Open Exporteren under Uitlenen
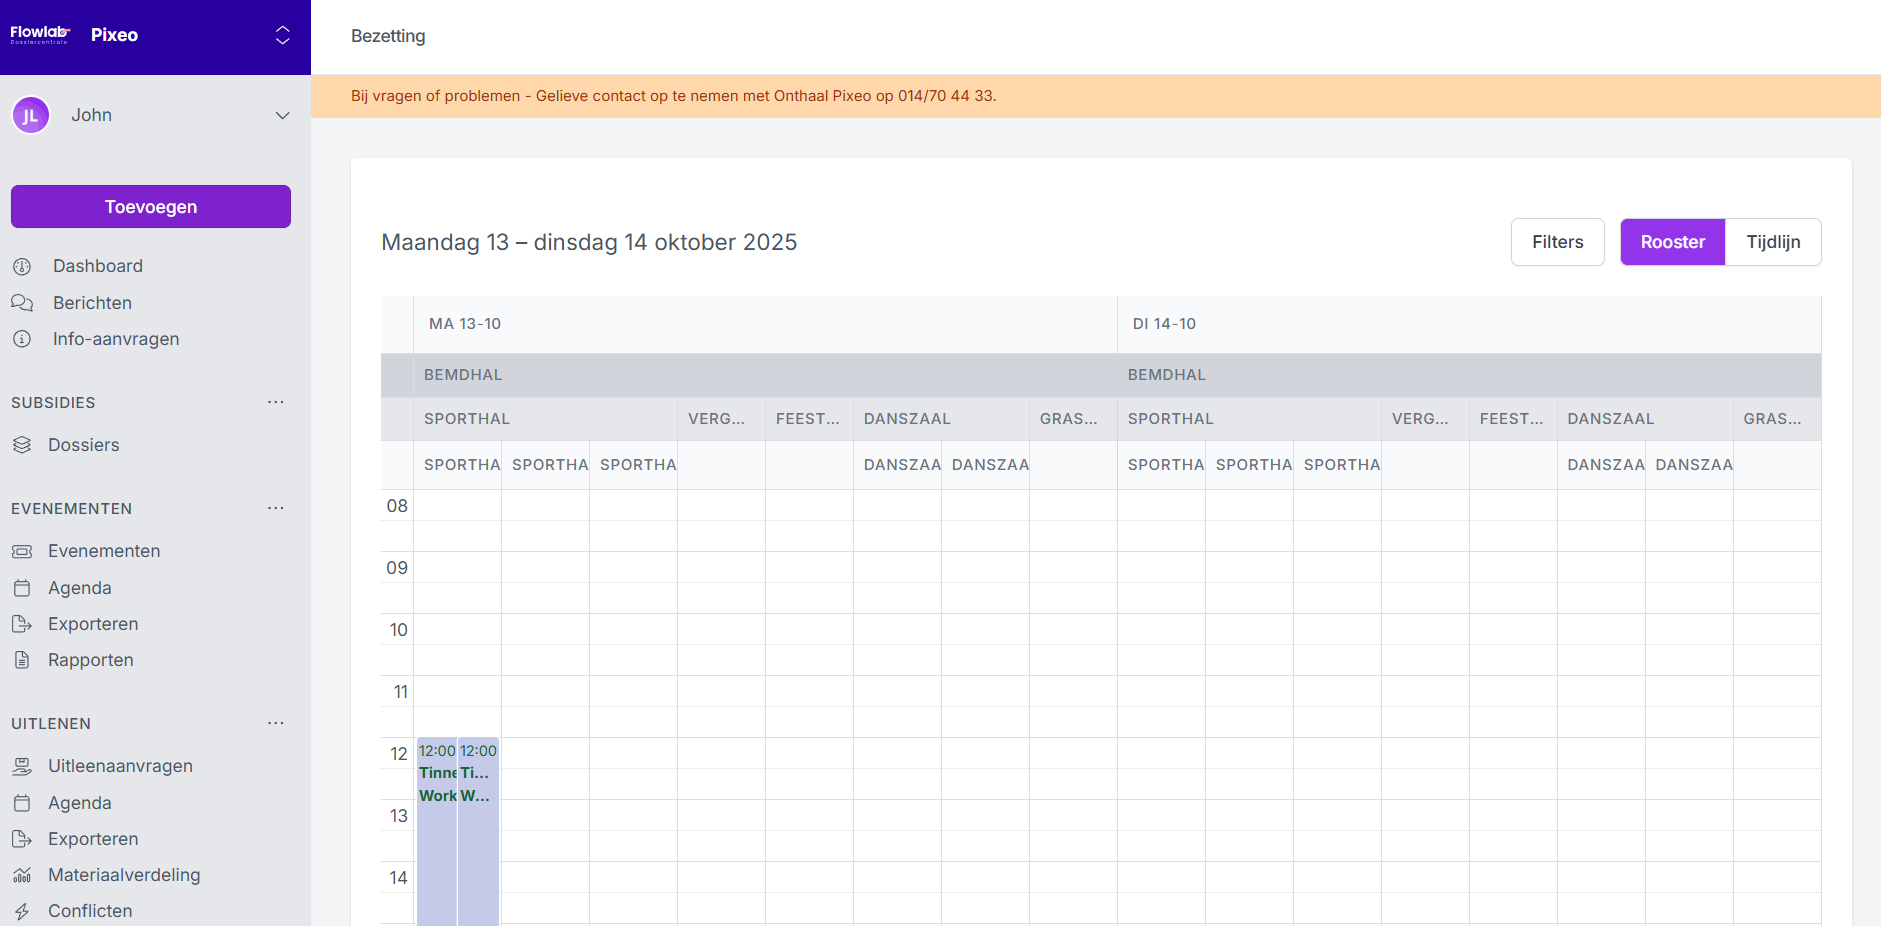1881x926 pixels. click(93, 839)
